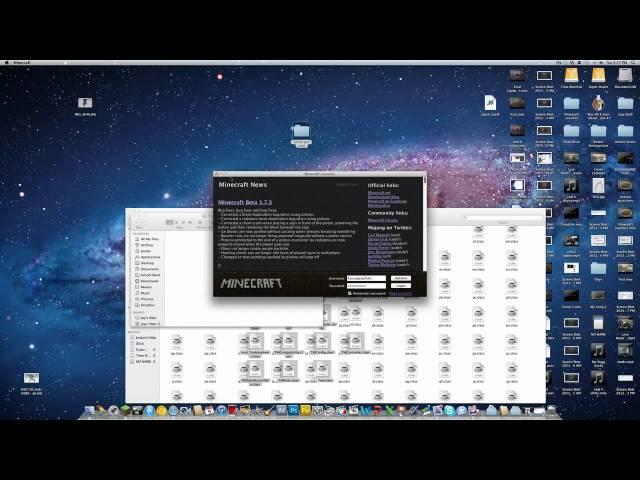Open GarageBand guitar icon in Dock
The width and height of the screenshot is (640, 480).
(x=268, y=410)
